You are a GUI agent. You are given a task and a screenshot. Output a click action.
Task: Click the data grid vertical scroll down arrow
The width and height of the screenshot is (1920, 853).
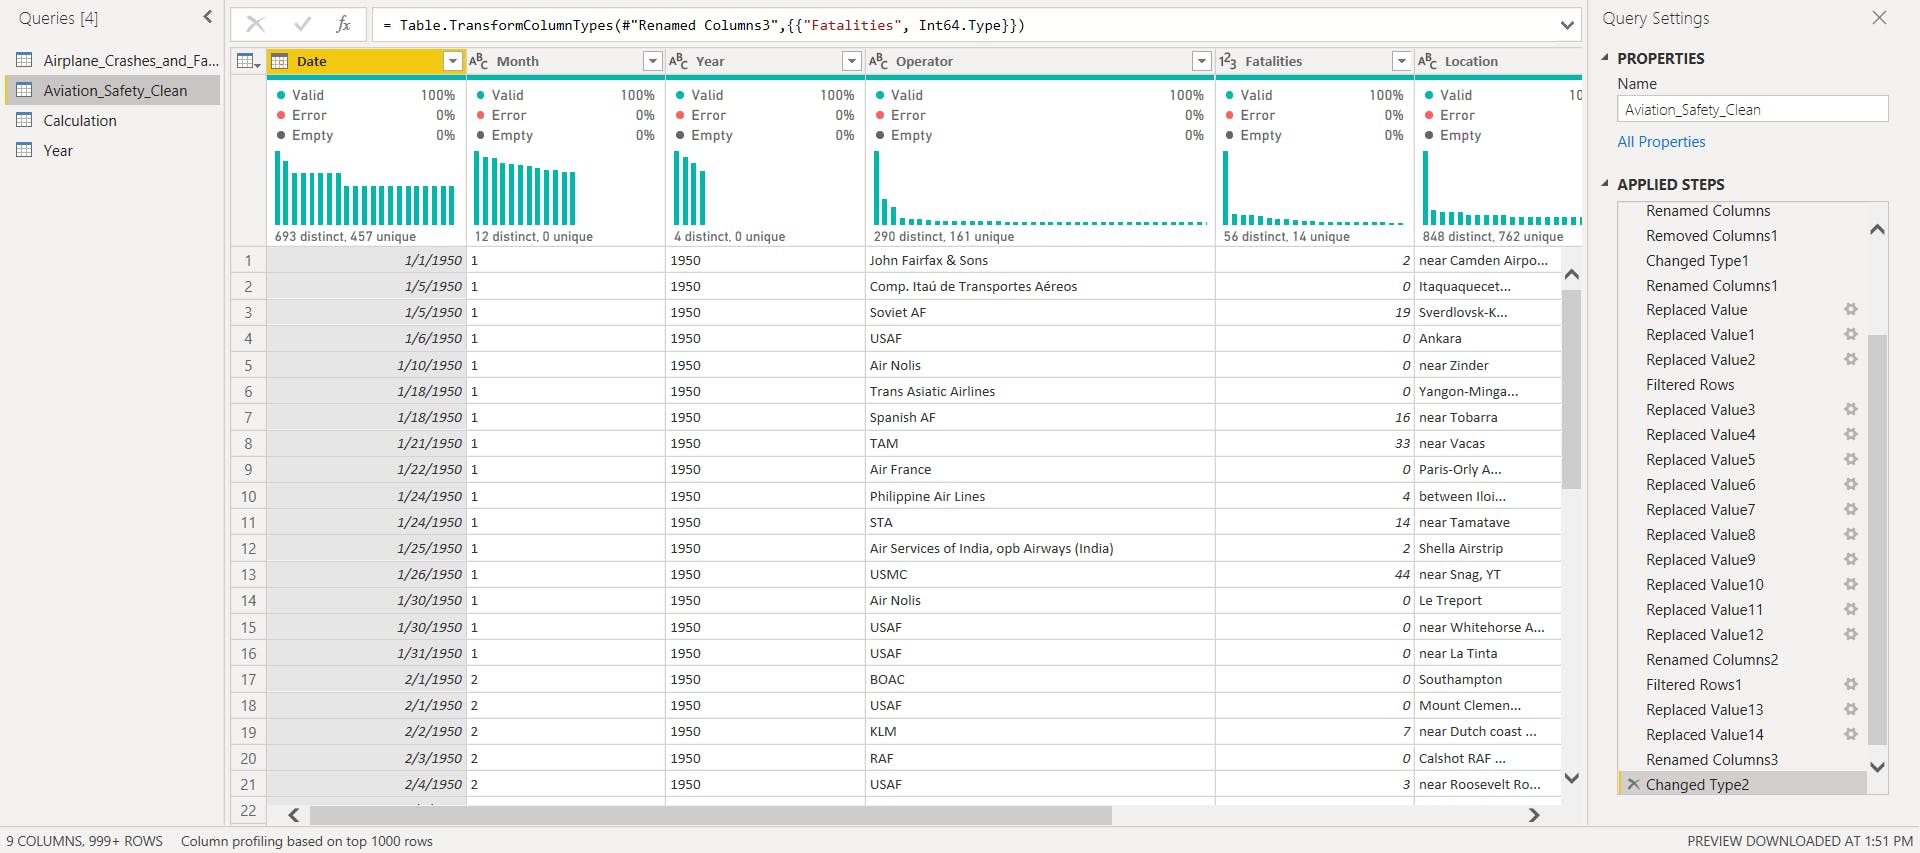pos(1571,778)
